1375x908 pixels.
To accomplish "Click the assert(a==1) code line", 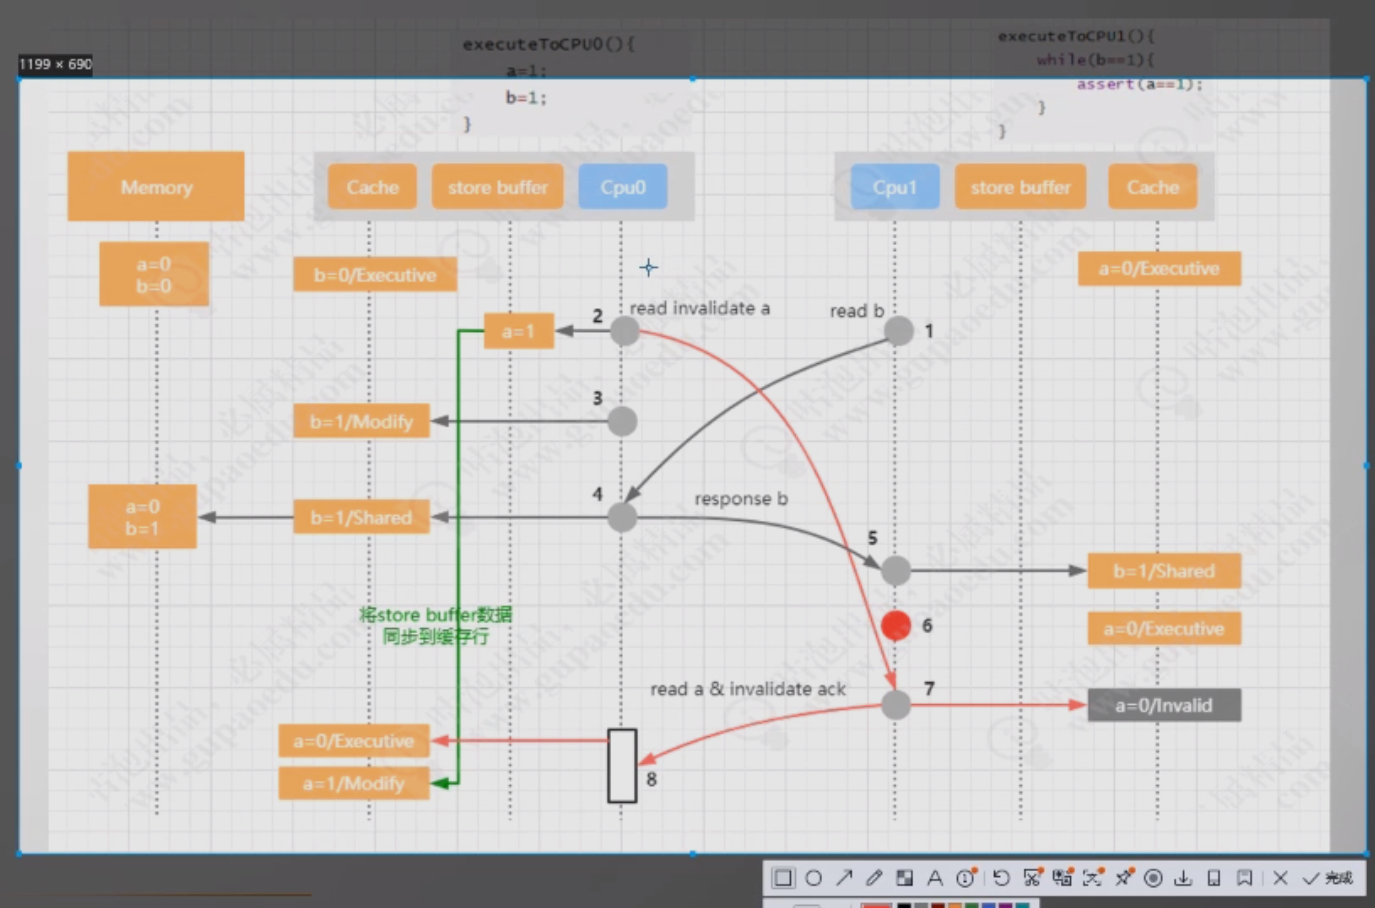I will (1140, 84).
